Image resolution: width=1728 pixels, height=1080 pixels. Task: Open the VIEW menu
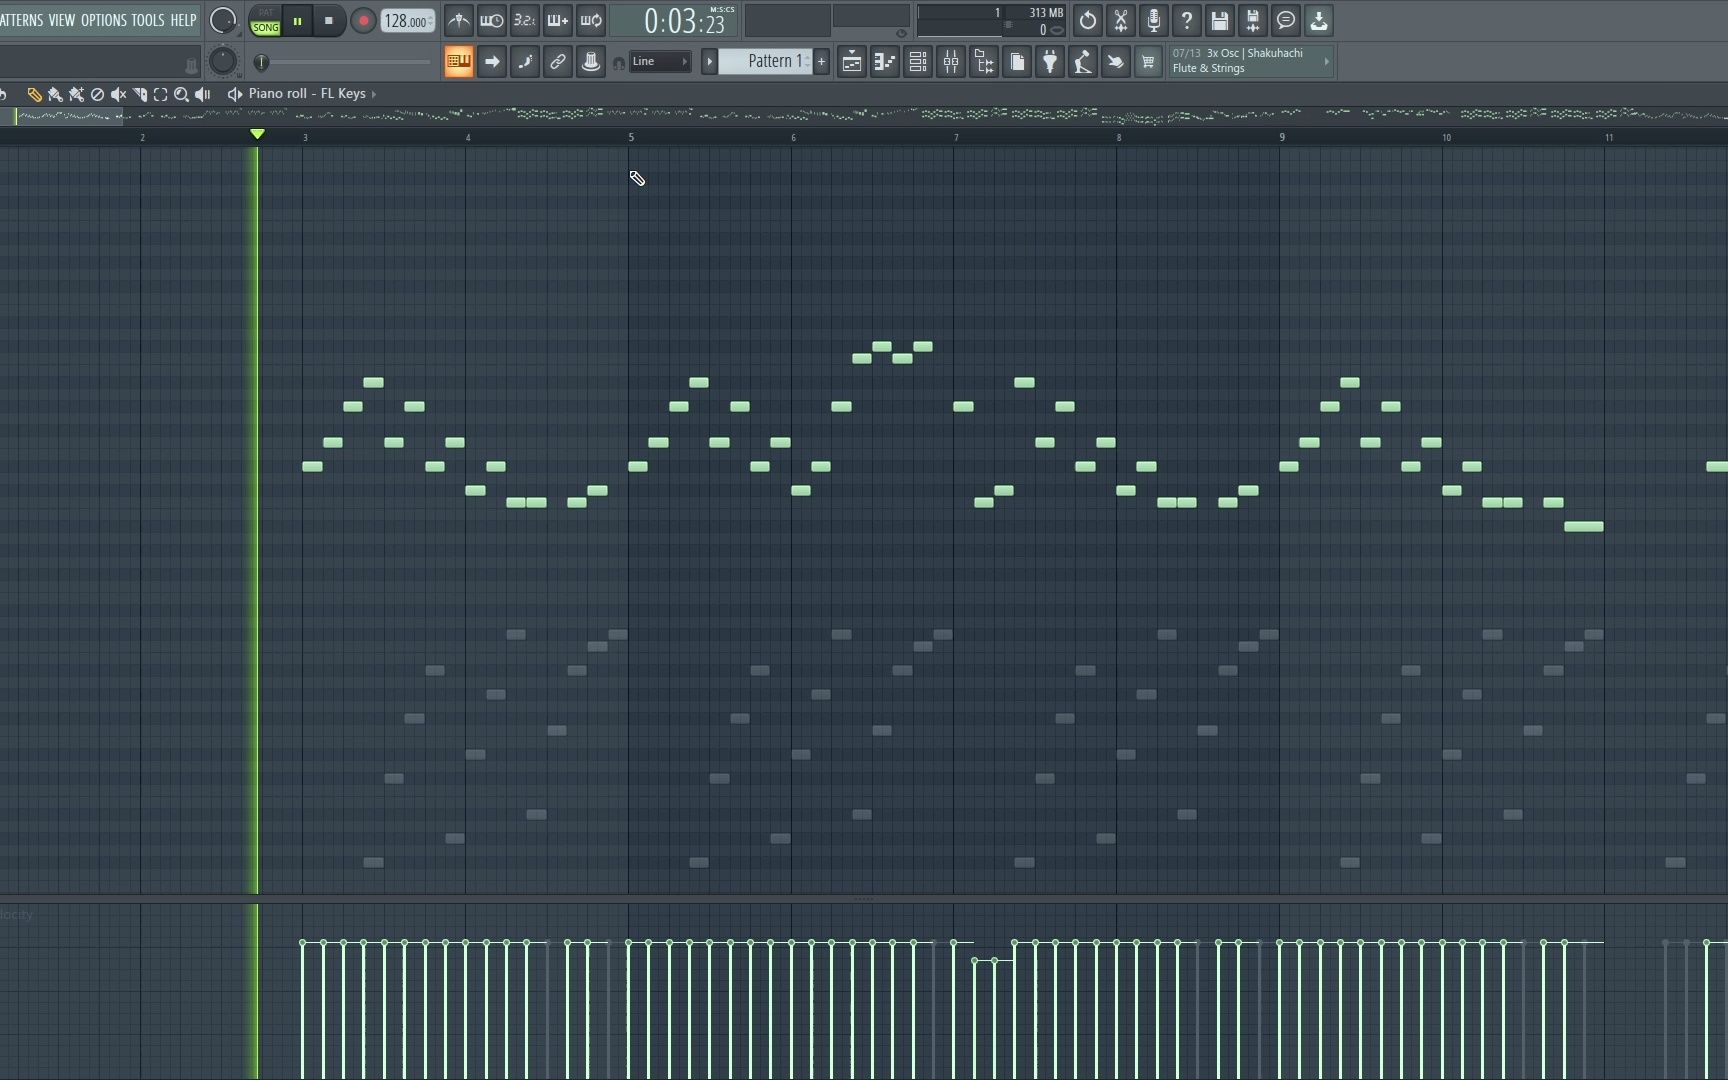coord(62,20)
